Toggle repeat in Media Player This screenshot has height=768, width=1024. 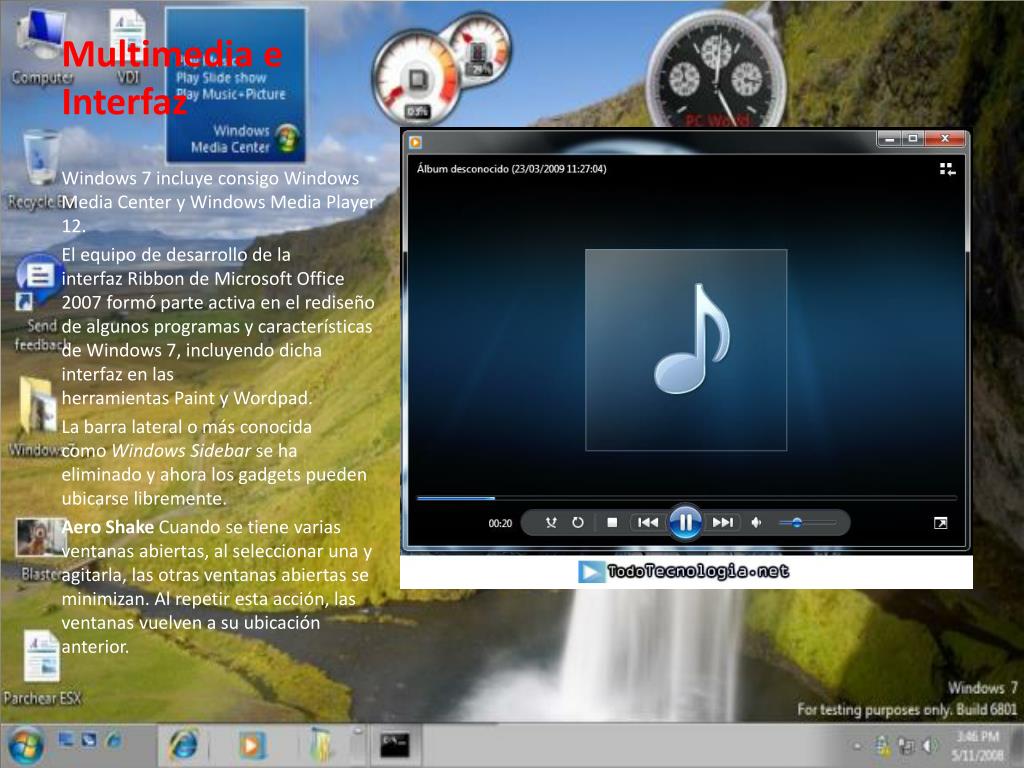click(578, 522)
